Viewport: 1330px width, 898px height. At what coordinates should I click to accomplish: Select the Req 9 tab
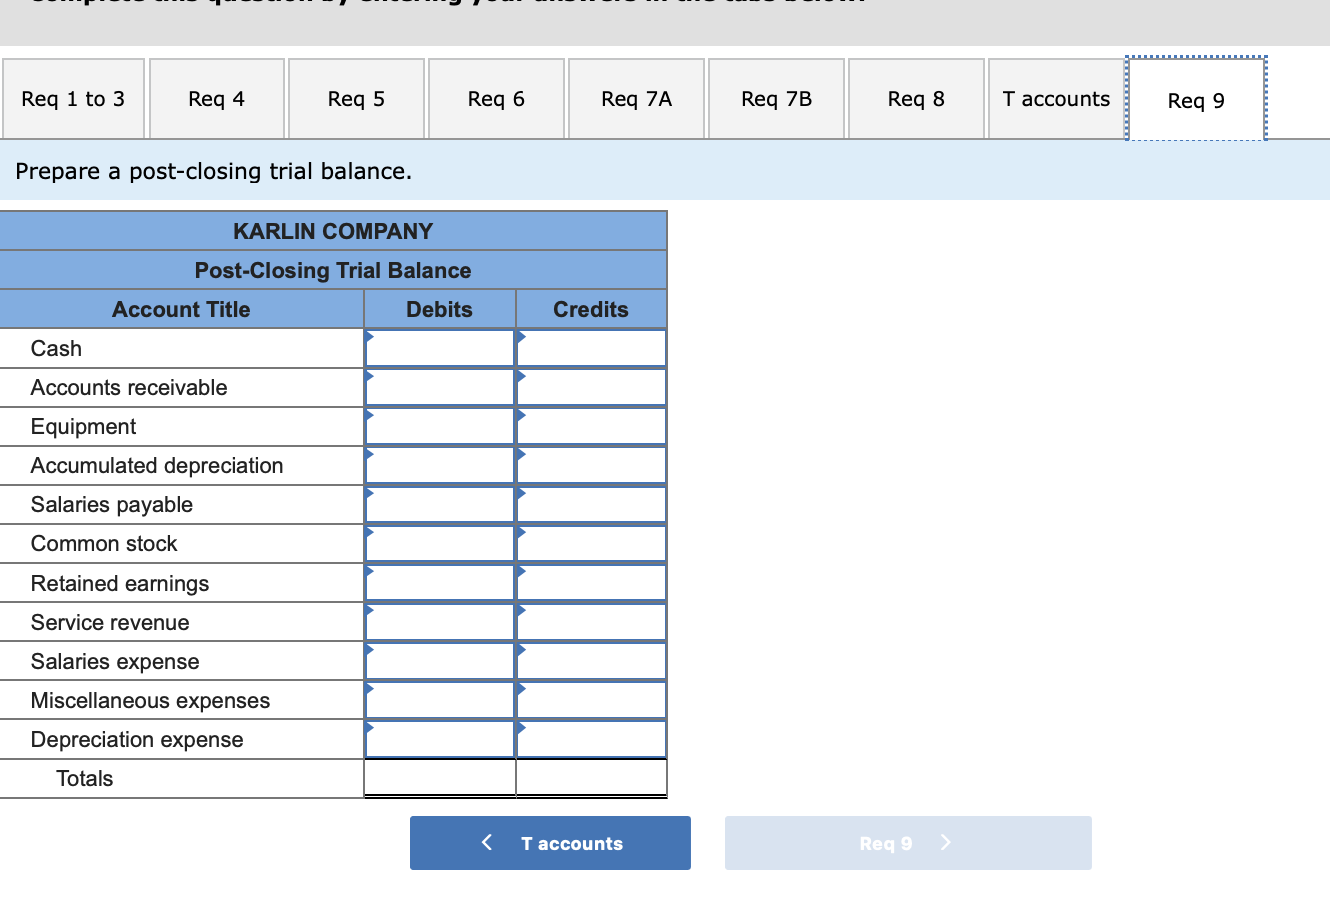[x=1196, y=98]
